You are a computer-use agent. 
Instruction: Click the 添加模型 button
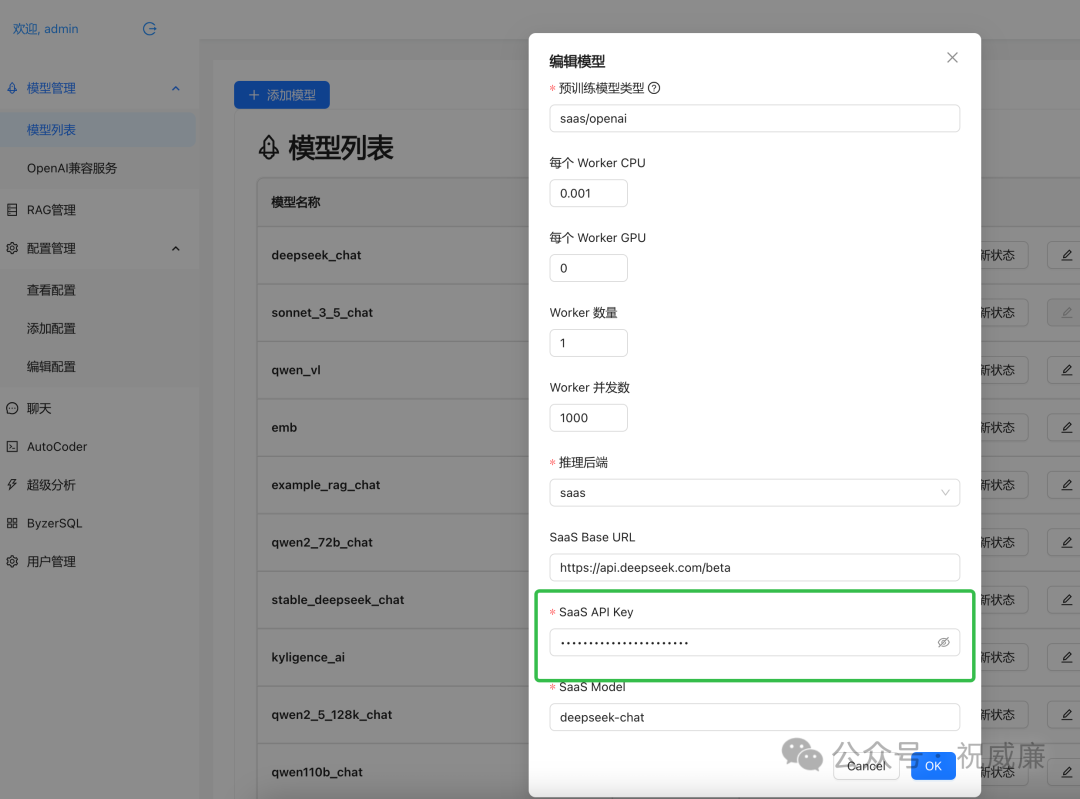pos(282,95)
